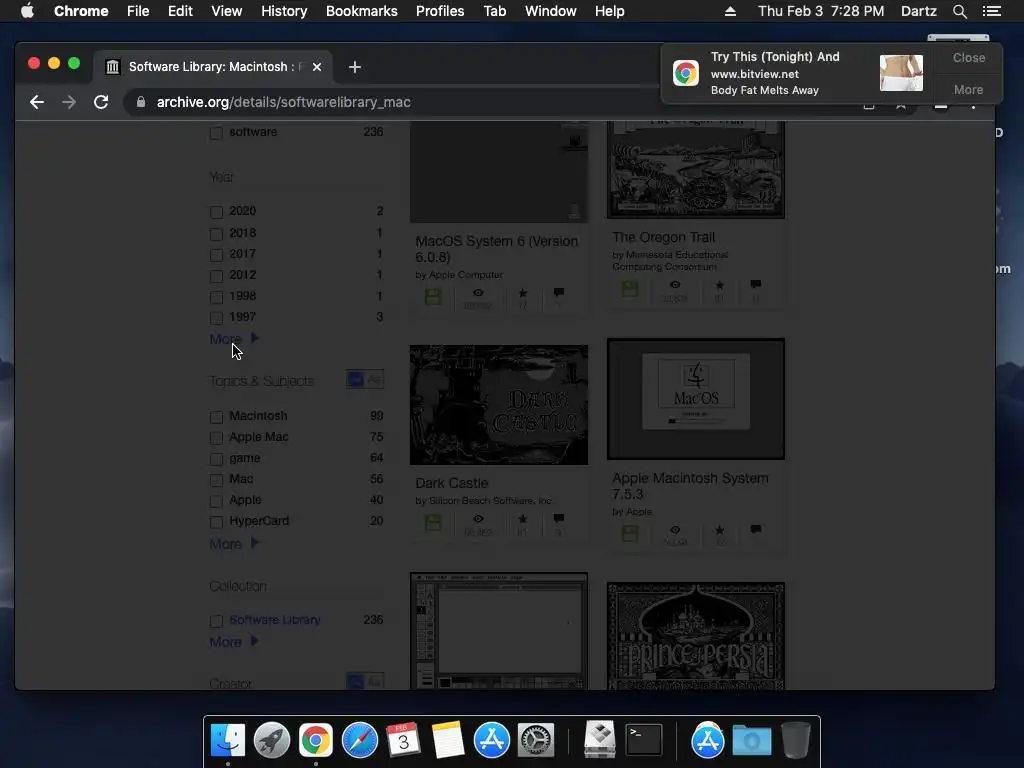1024x768 pixels.
Task: Open the App Store icon beside Notes
Action: pyautogui.click(x=492, y=740)
